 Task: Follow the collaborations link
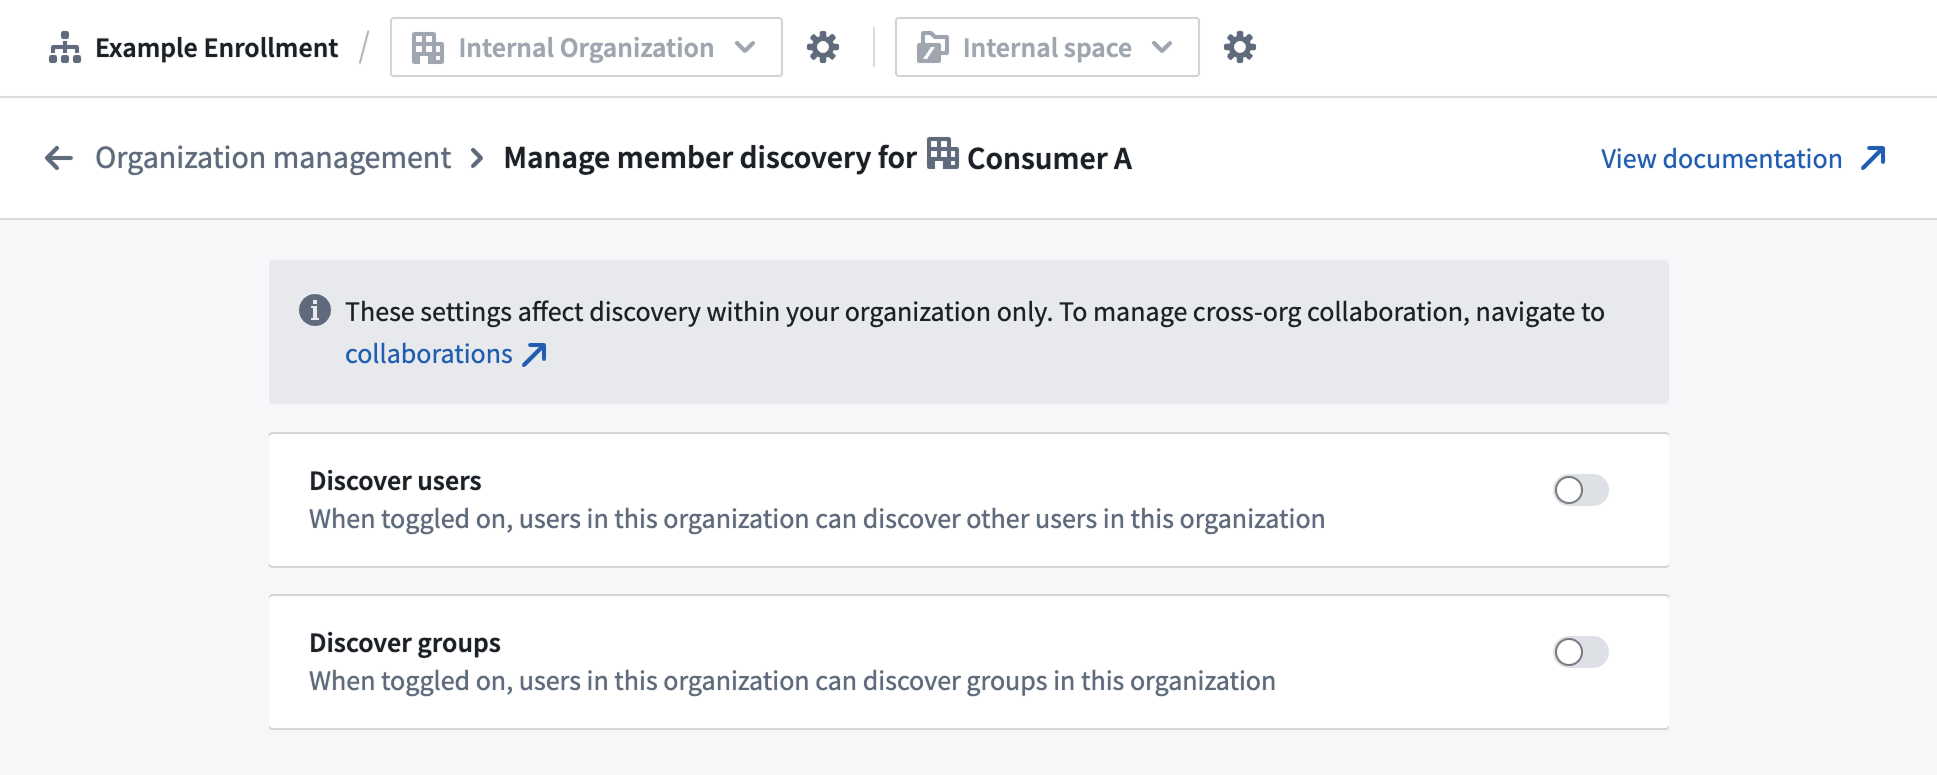[x=428, y=354]
